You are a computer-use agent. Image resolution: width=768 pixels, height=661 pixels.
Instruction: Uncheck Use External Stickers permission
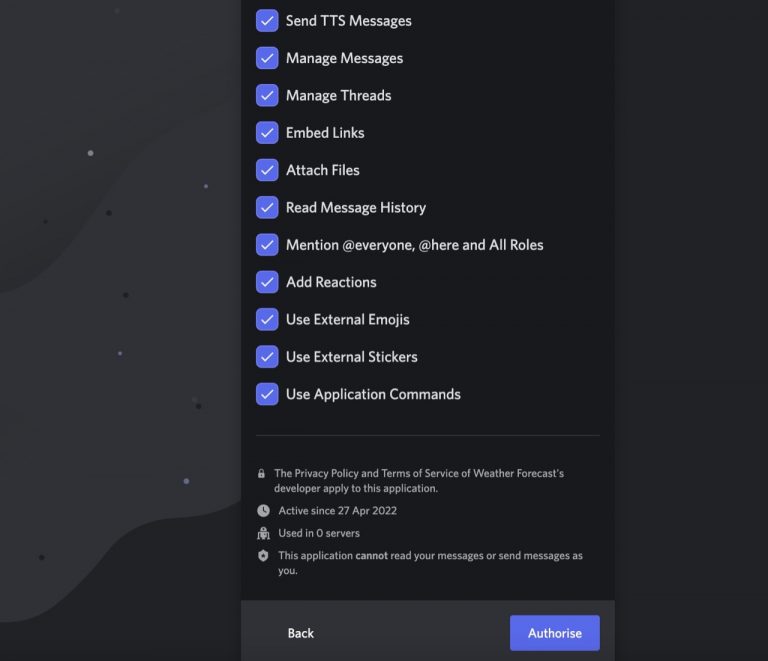pos(267,357)
